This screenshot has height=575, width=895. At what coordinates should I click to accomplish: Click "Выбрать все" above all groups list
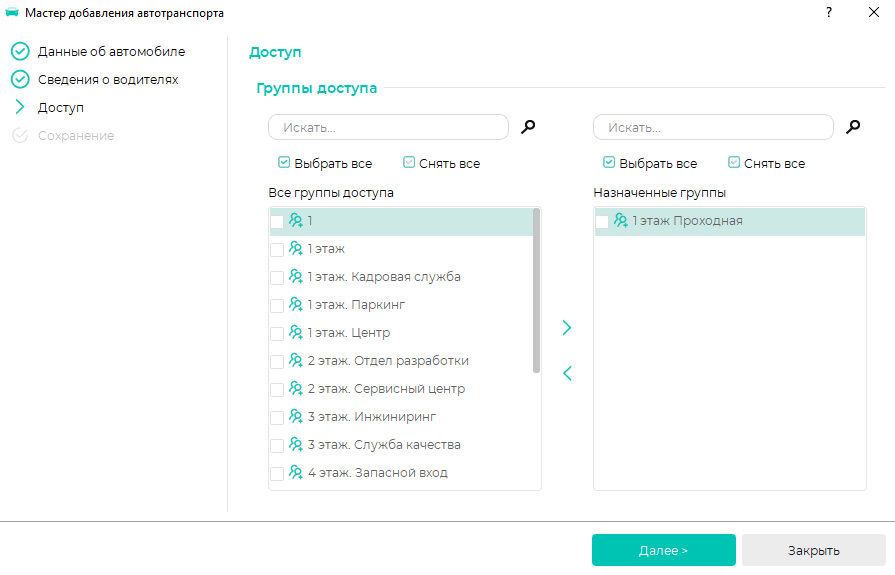pyautogui.click(x=325, y=163)
